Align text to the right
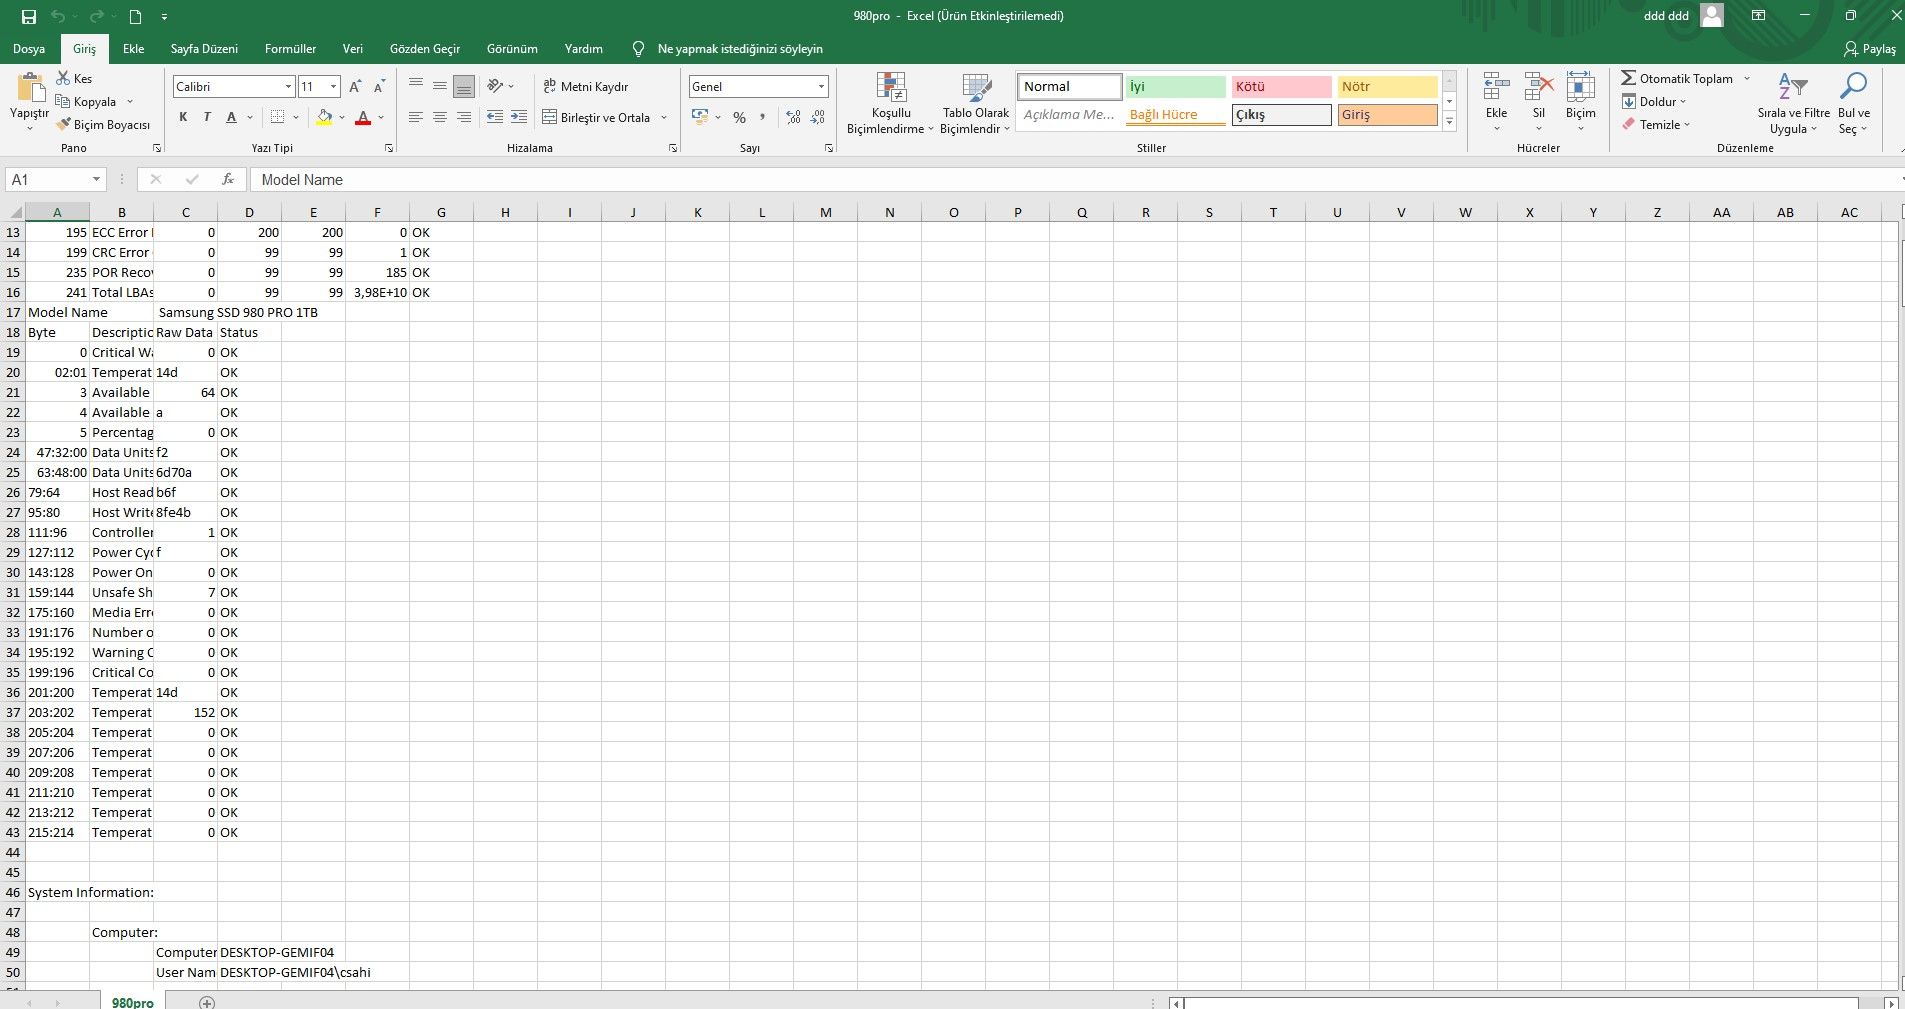Viewport: 1905px width, 1009px height. (x=464, y=117)
